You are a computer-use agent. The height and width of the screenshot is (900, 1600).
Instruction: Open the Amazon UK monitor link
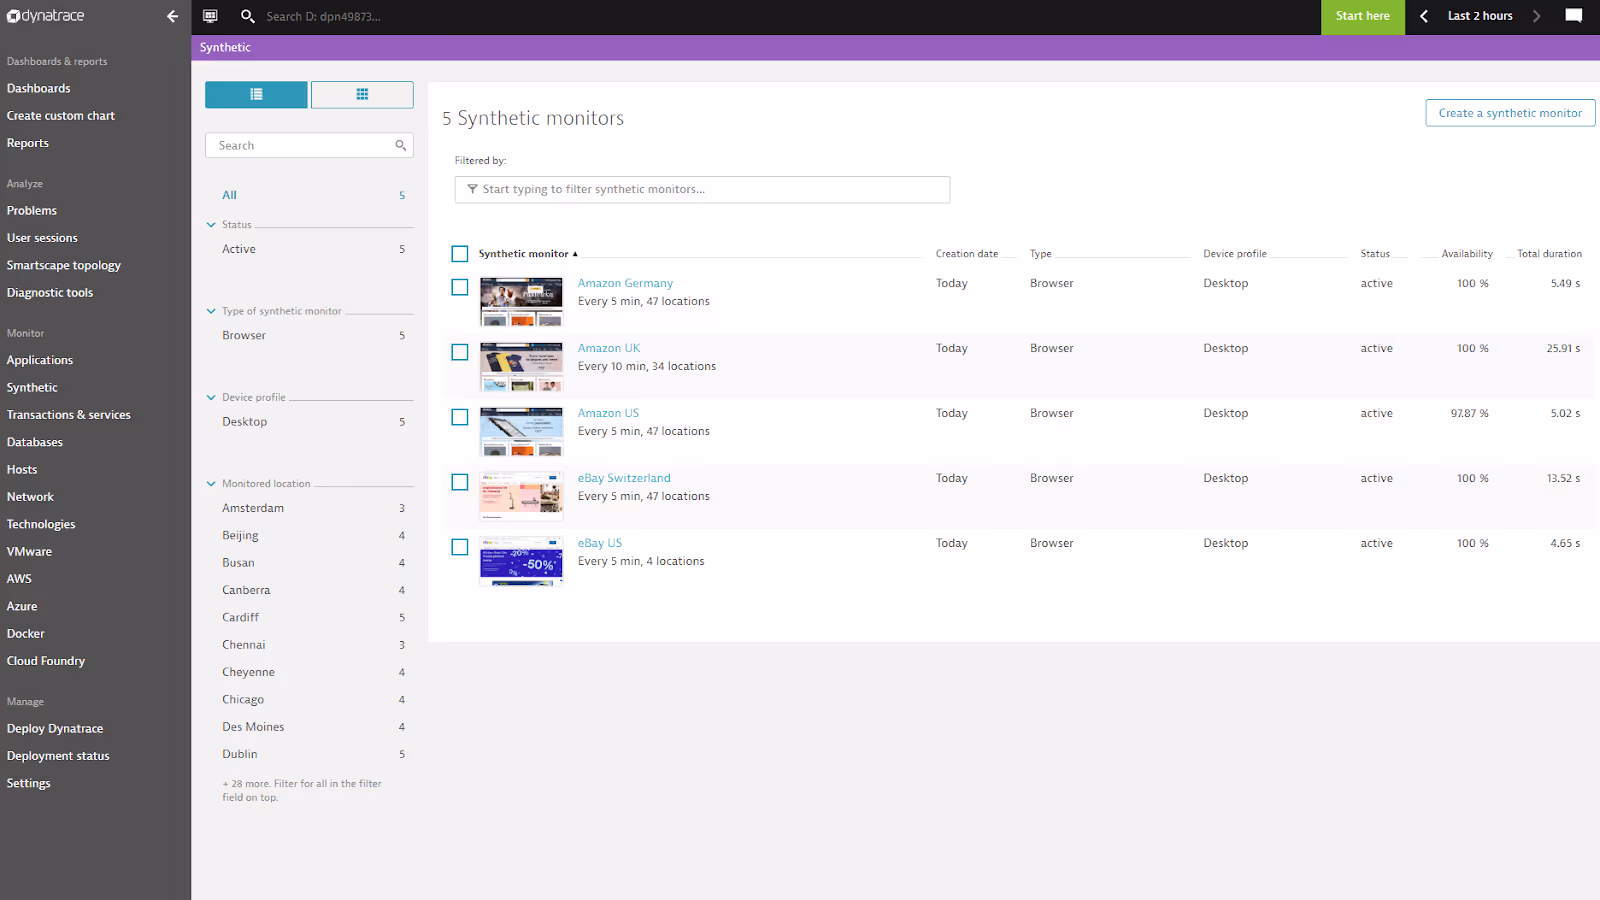pyautogui.click(x=609, y=349)
